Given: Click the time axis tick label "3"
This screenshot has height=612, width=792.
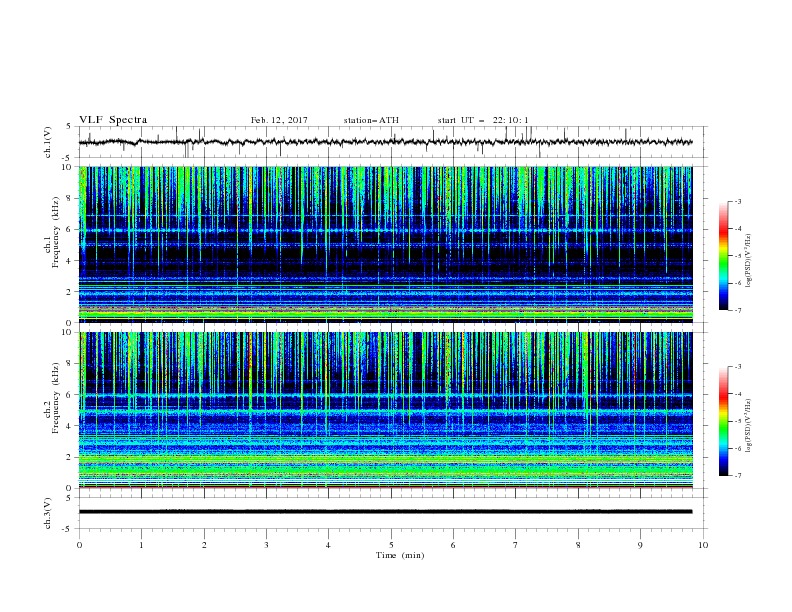Looking at the screenshot, I should [267, 545].
